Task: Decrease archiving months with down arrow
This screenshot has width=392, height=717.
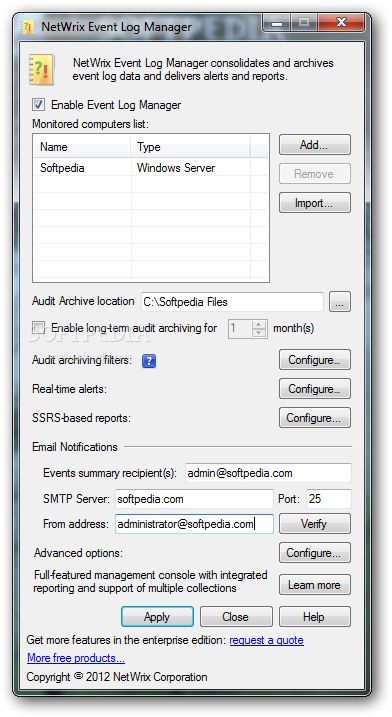Action: coord(259,332)
